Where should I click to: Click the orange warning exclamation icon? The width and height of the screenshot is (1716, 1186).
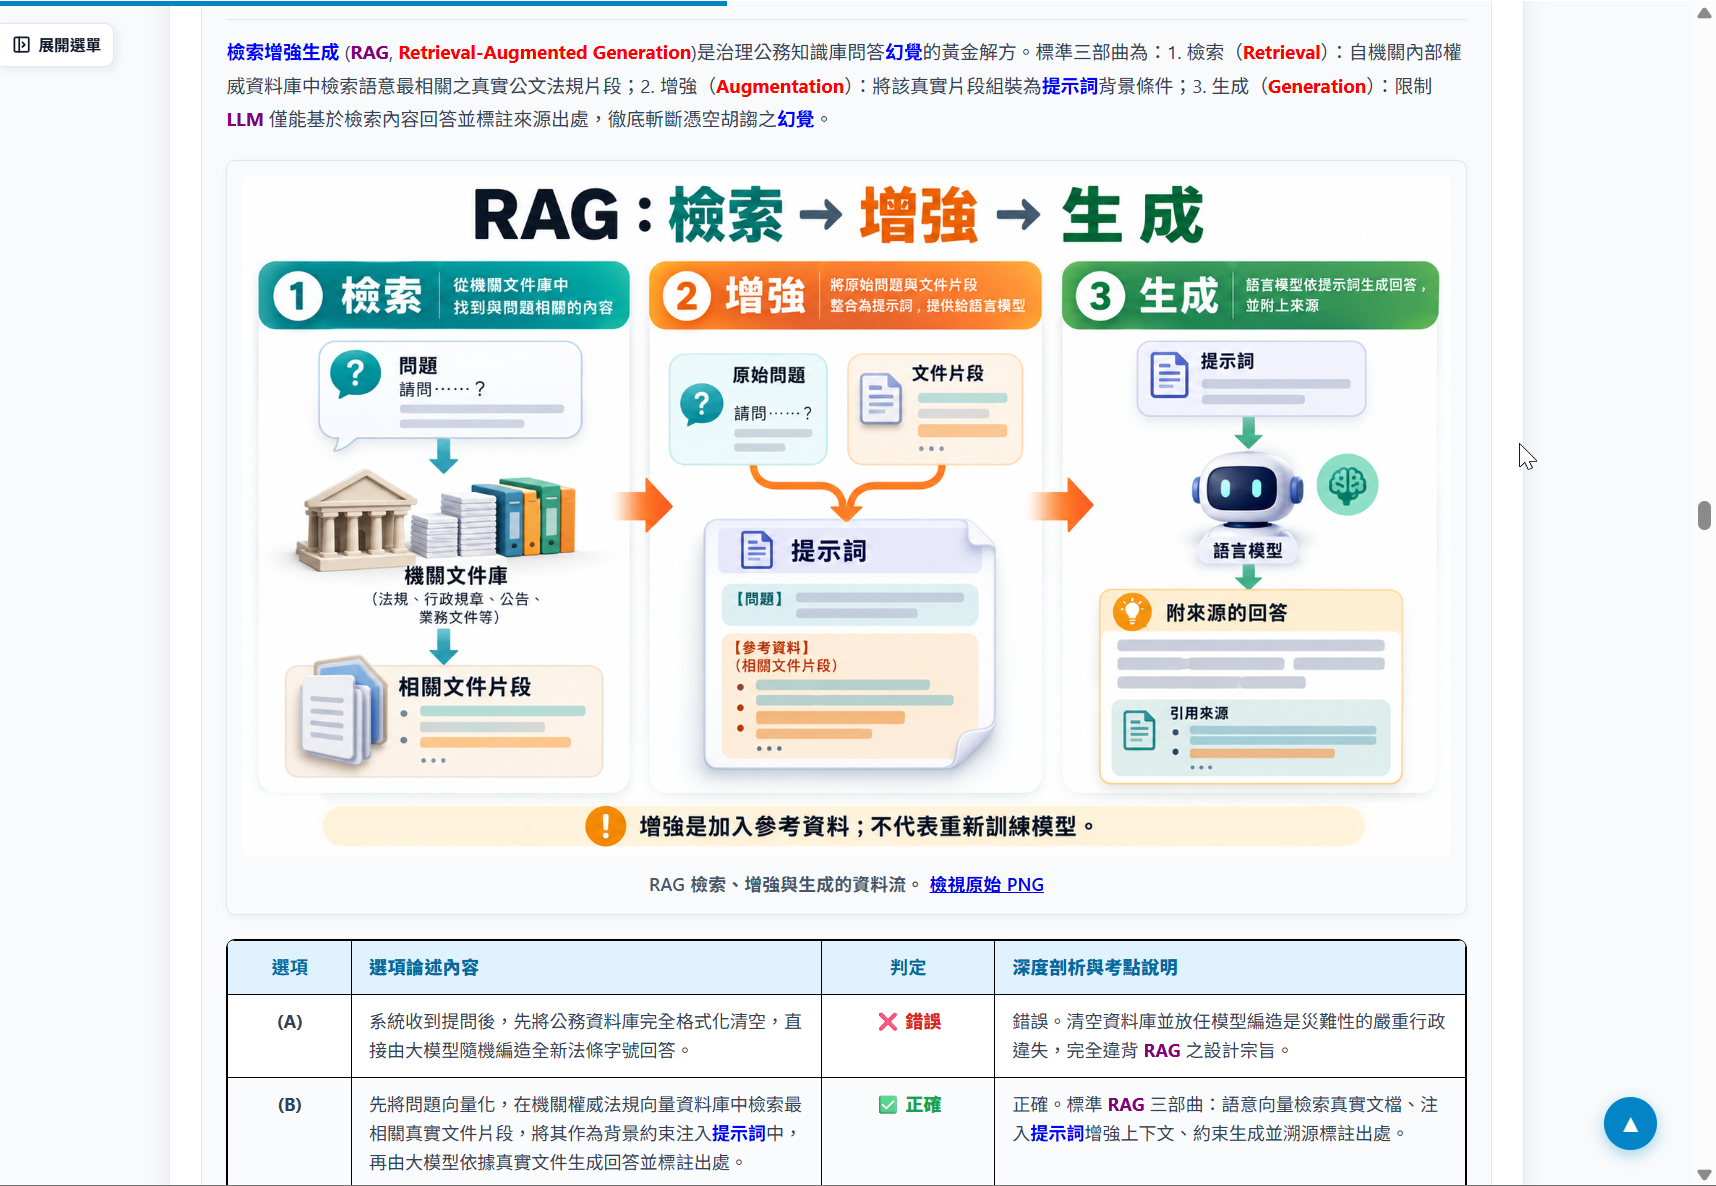pos(605,826)
